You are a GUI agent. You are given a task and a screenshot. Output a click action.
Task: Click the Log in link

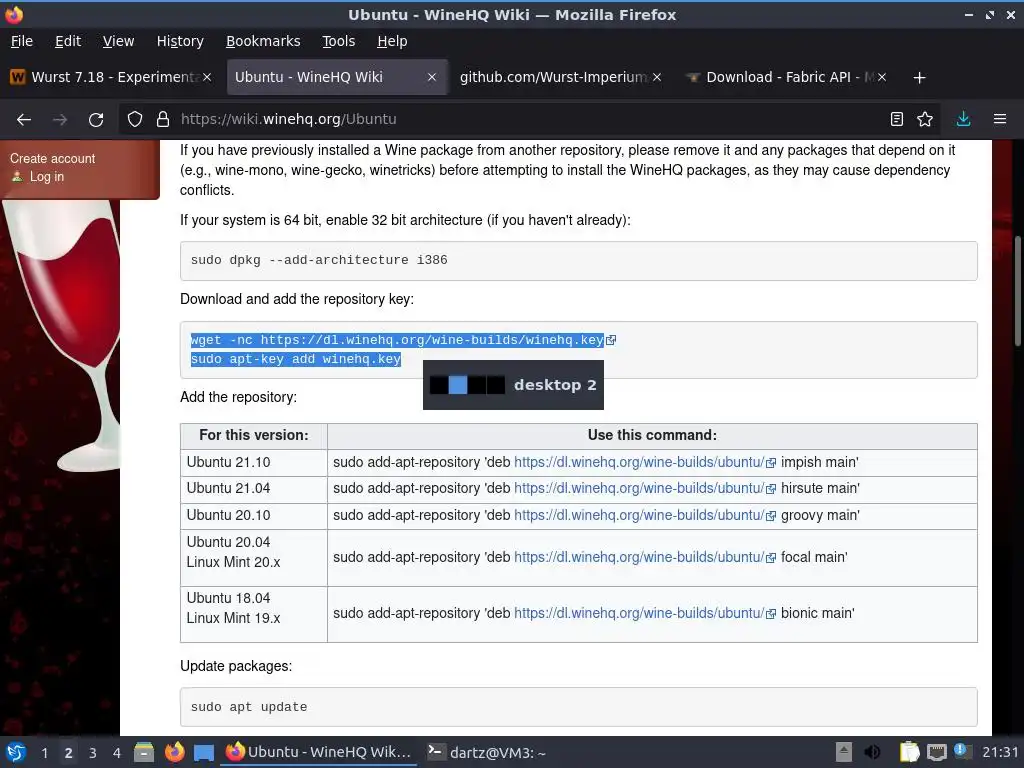[46, 176]
